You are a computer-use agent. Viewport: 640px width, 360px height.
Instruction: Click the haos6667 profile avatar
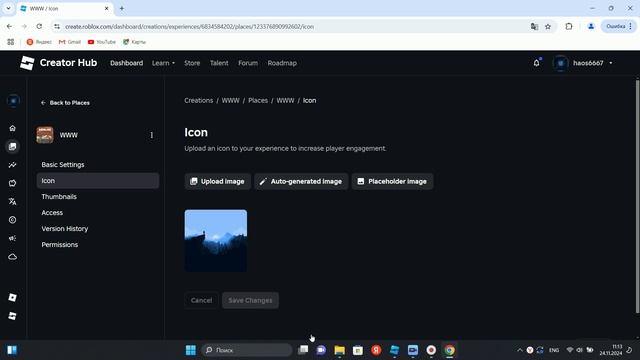[560, 63]
